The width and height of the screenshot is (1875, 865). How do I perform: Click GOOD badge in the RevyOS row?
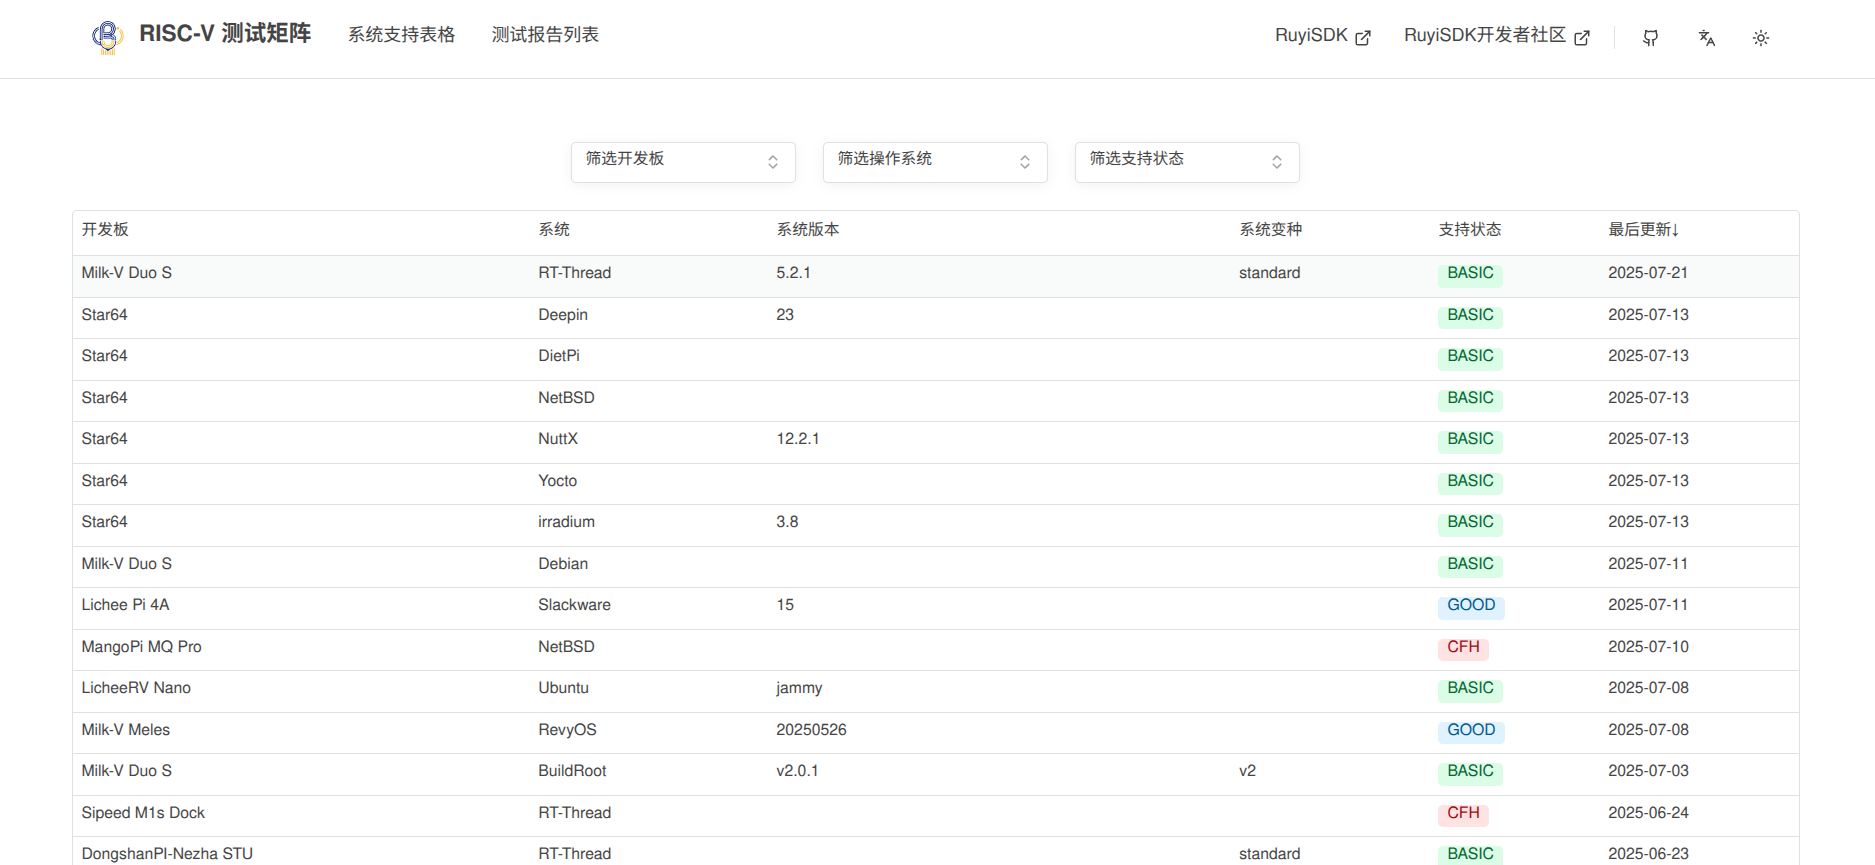1471,731
